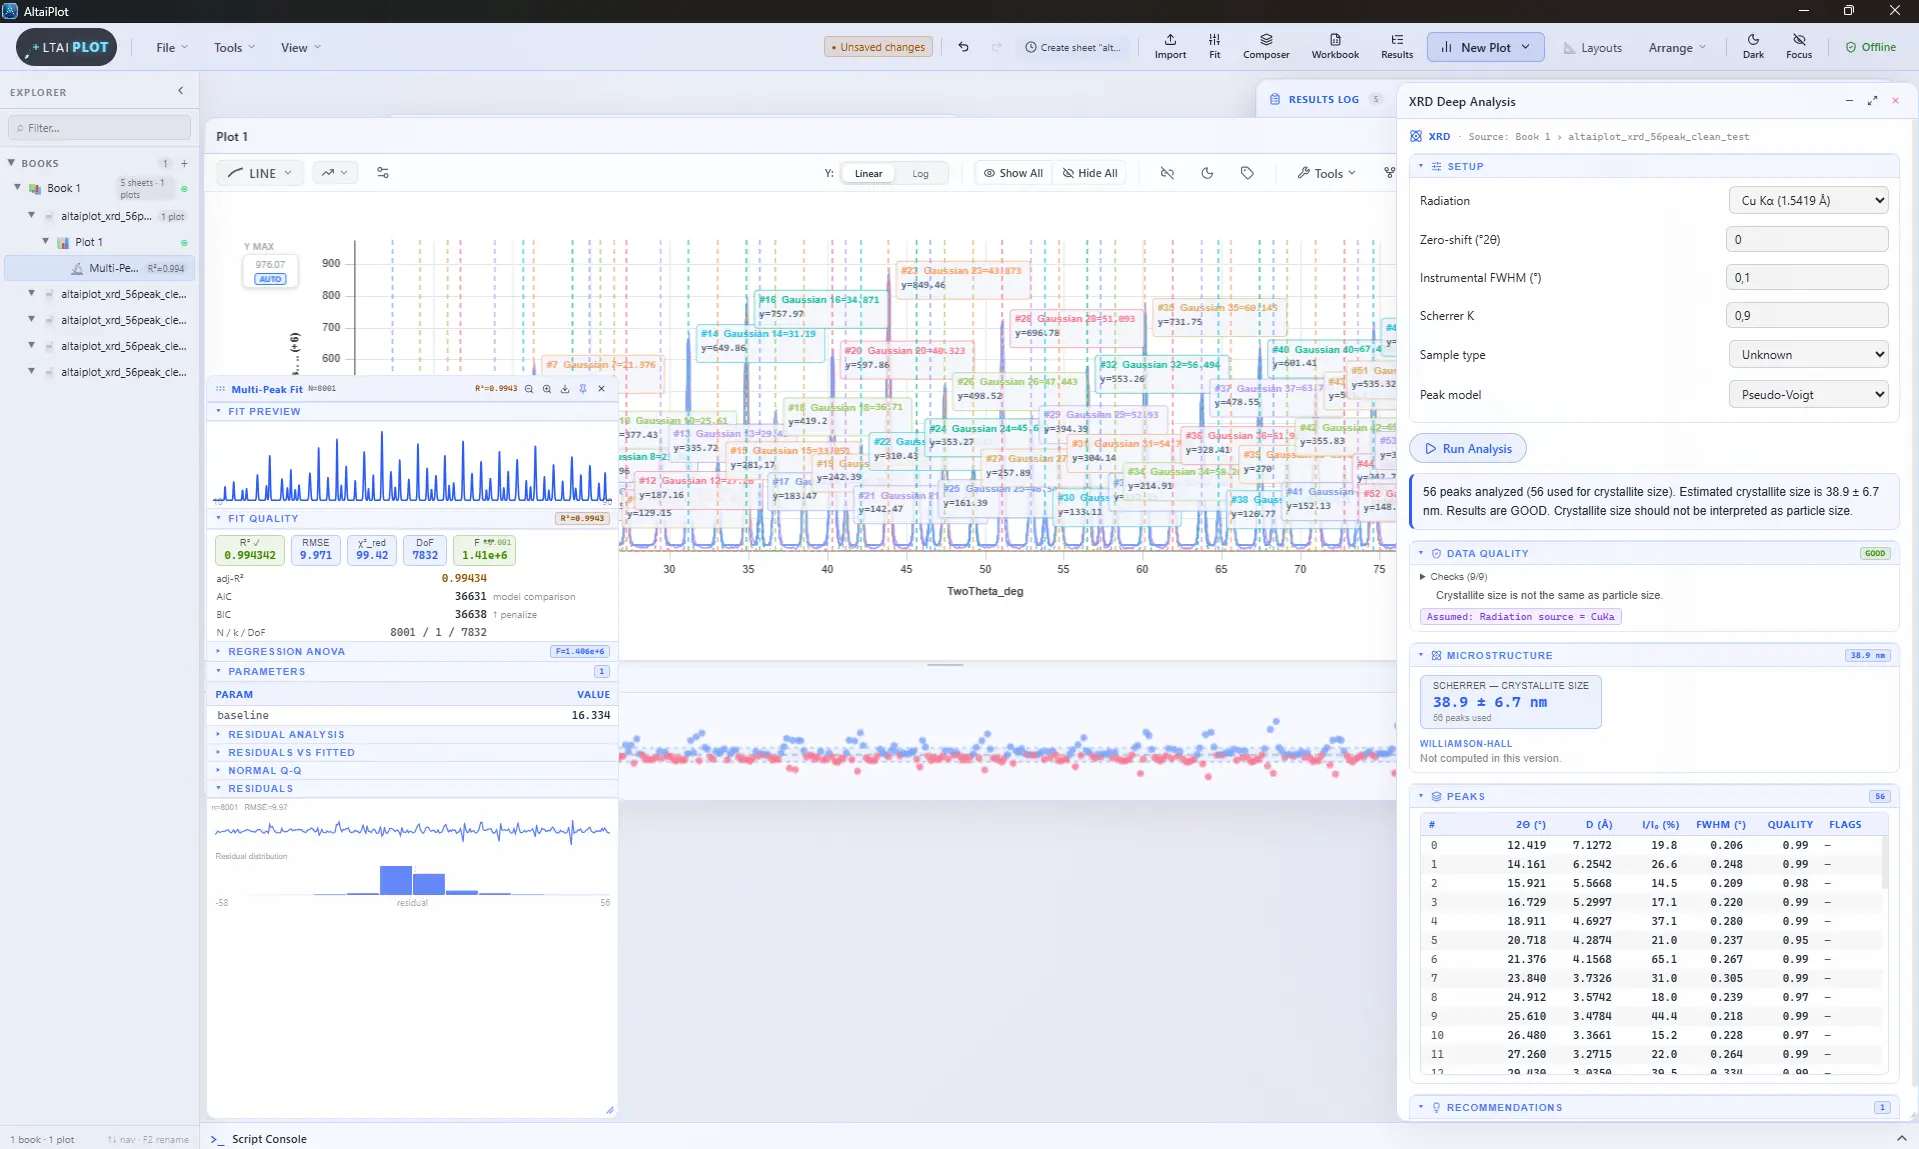Viewport: 1919px width, 1149px height.
Task: Open the Peak model dropdown
Action: [x=1808, y=394]
